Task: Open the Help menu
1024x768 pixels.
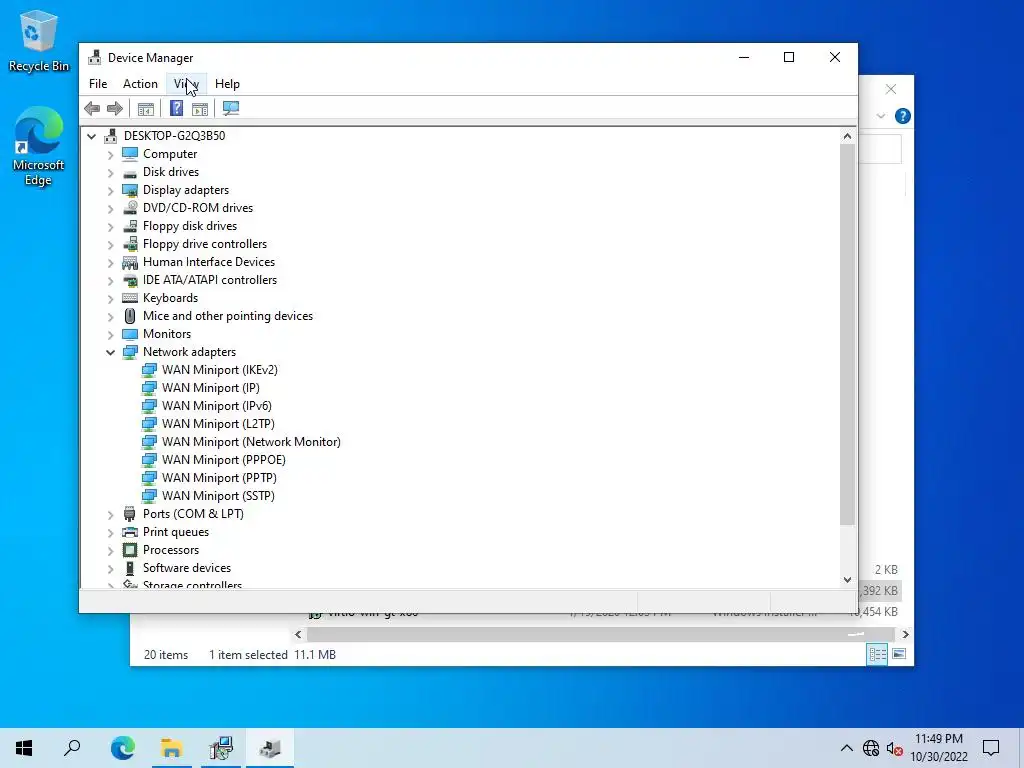Action: pos(227,84)
